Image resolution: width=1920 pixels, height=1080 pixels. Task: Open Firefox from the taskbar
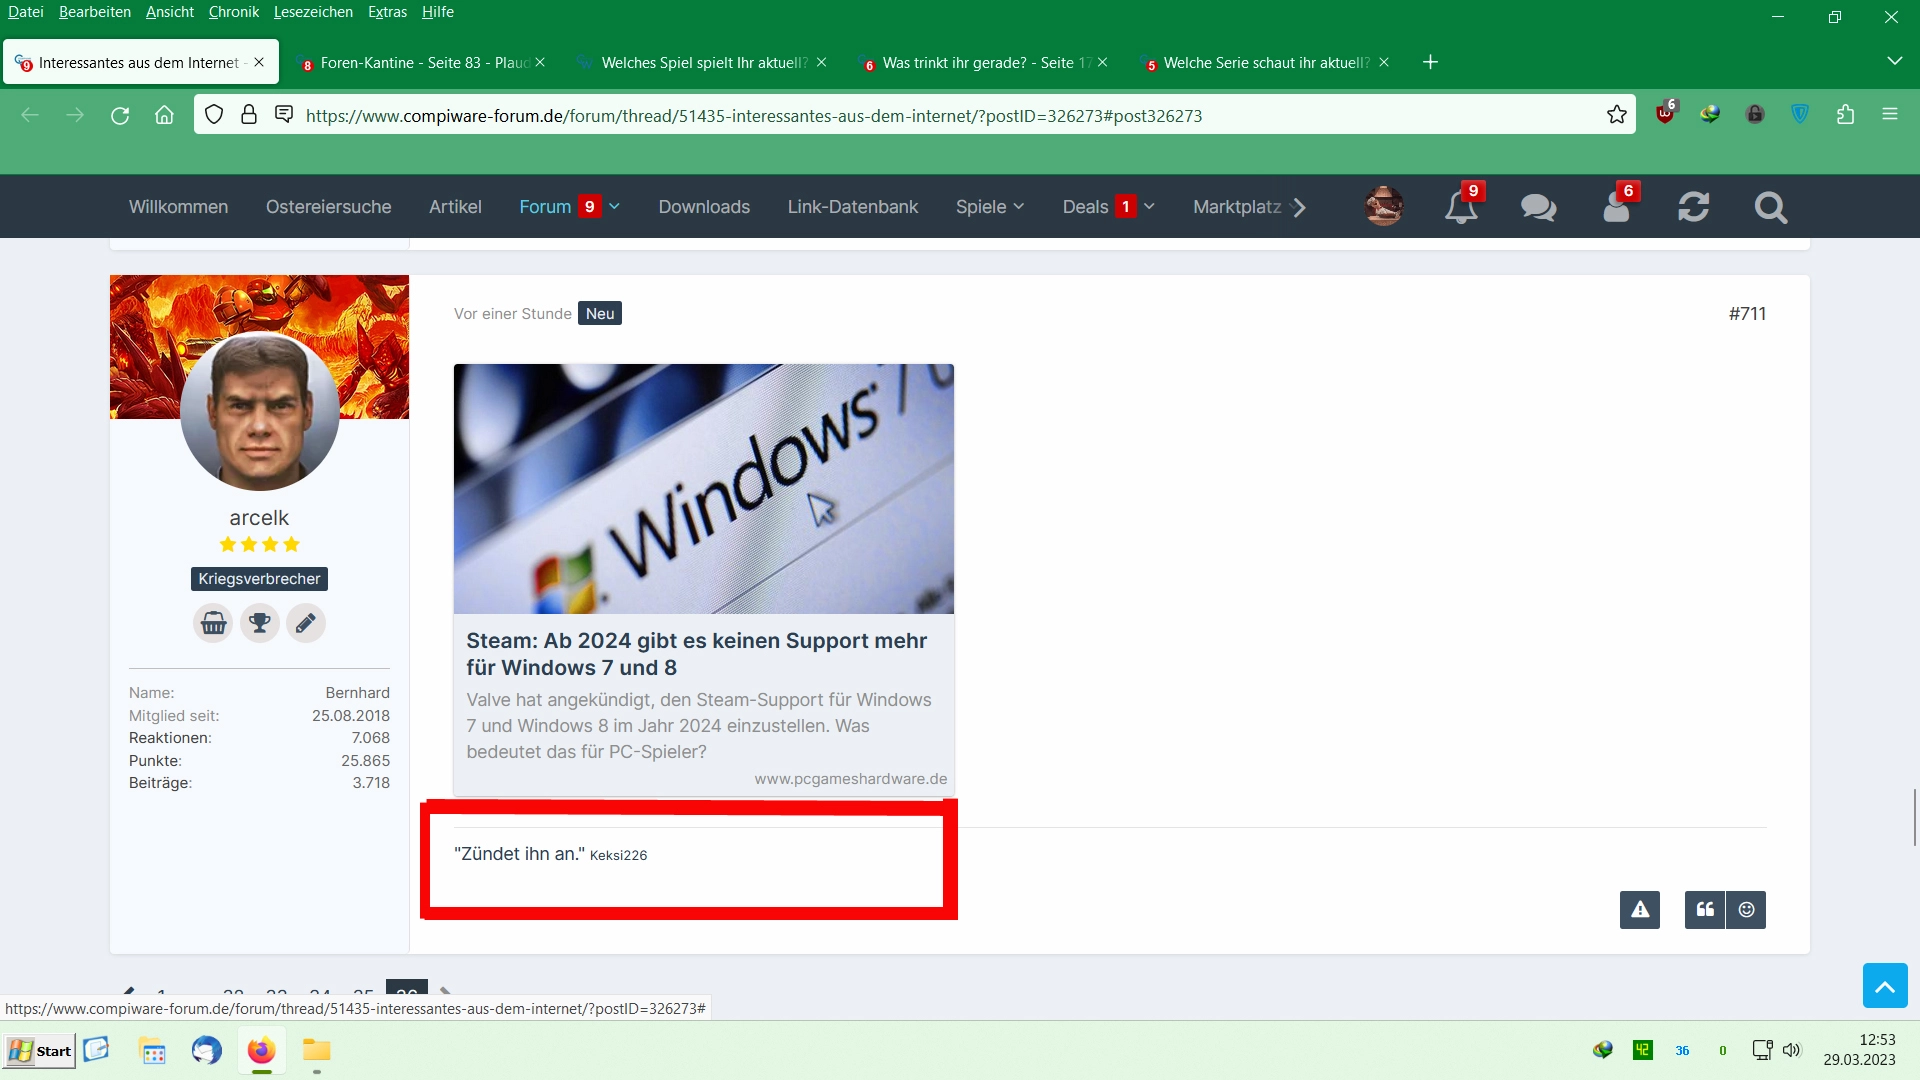[261, 1051]
